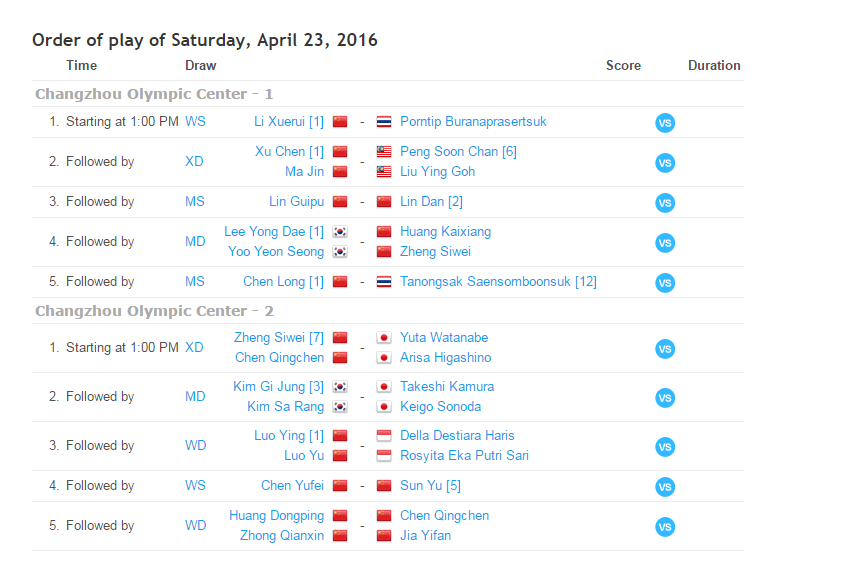Click Takeshi Kamura player name
The height and width of the screenshot is (575, 852).
pos(447,387)
